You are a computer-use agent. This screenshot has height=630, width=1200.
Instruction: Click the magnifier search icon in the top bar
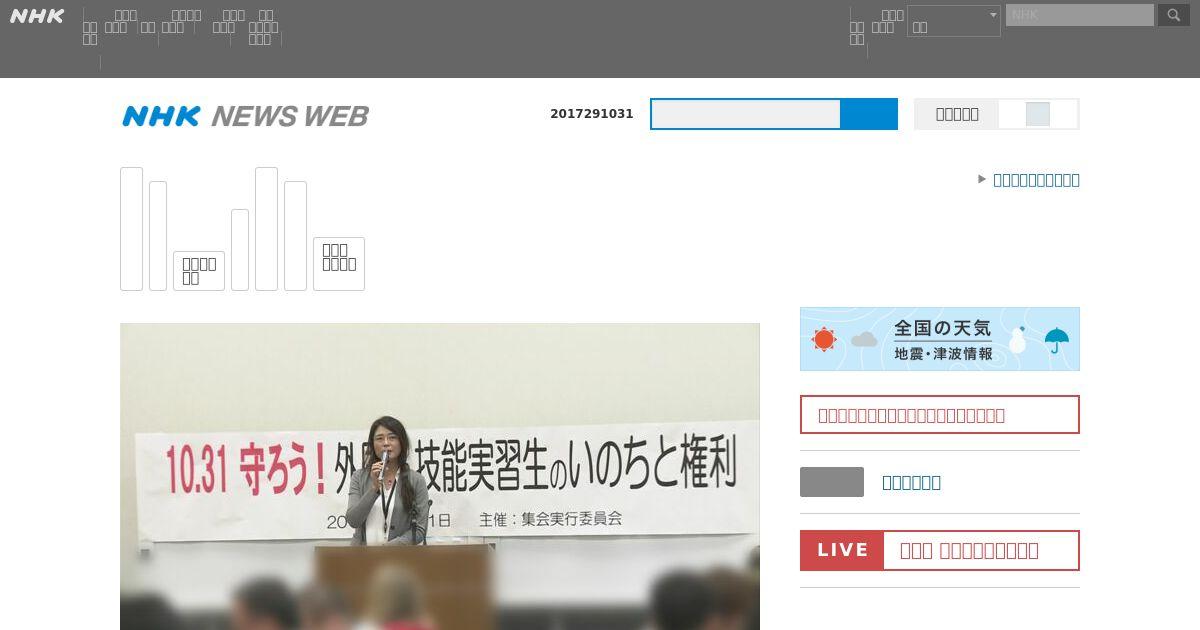coord(1174,15)
